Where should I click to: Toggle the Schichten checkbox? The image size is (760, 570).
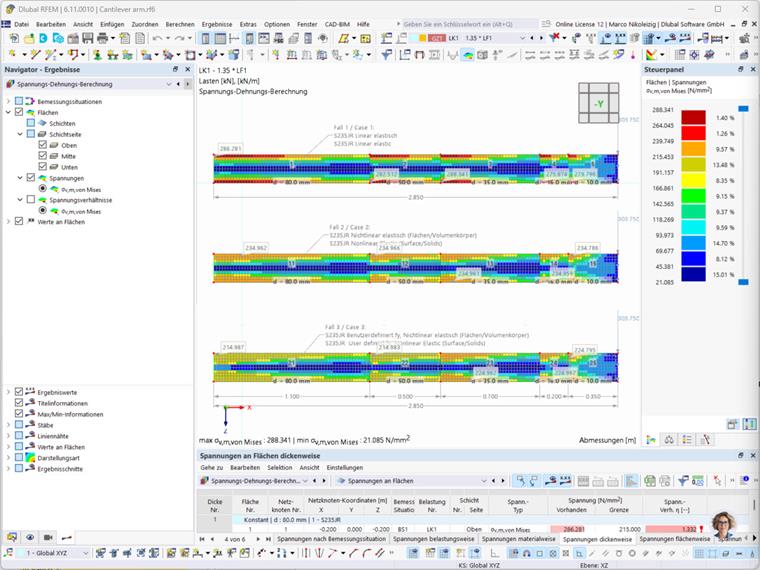(x=31, y=123)
